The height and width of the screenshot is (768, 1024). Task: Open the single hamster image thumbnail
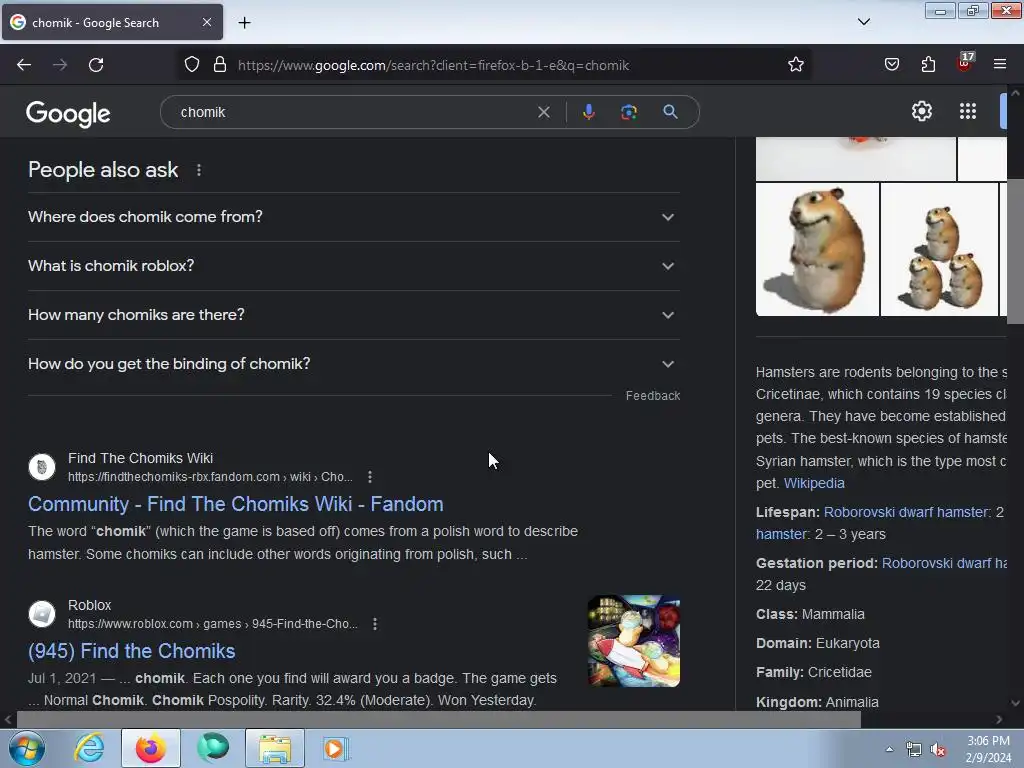(x=817, y=249)
